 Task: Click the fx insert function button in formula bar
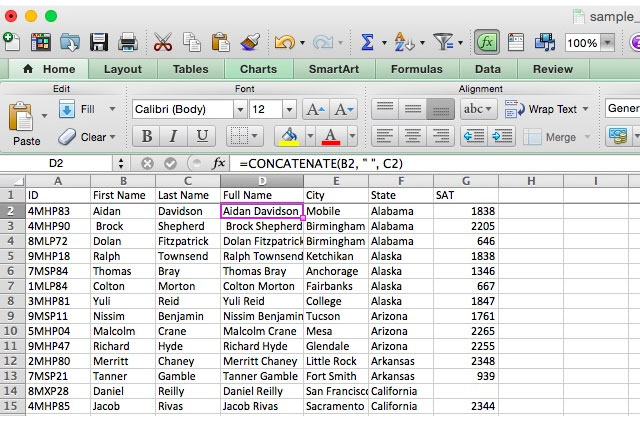[219, 164]
